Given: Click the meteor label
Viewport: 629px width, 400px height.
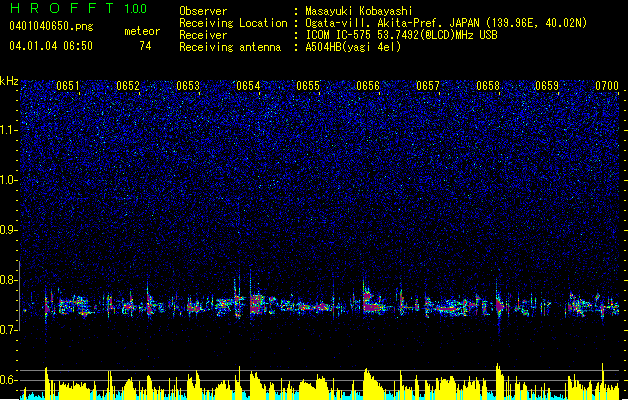Looking at the screenshot, I should 142,31.
